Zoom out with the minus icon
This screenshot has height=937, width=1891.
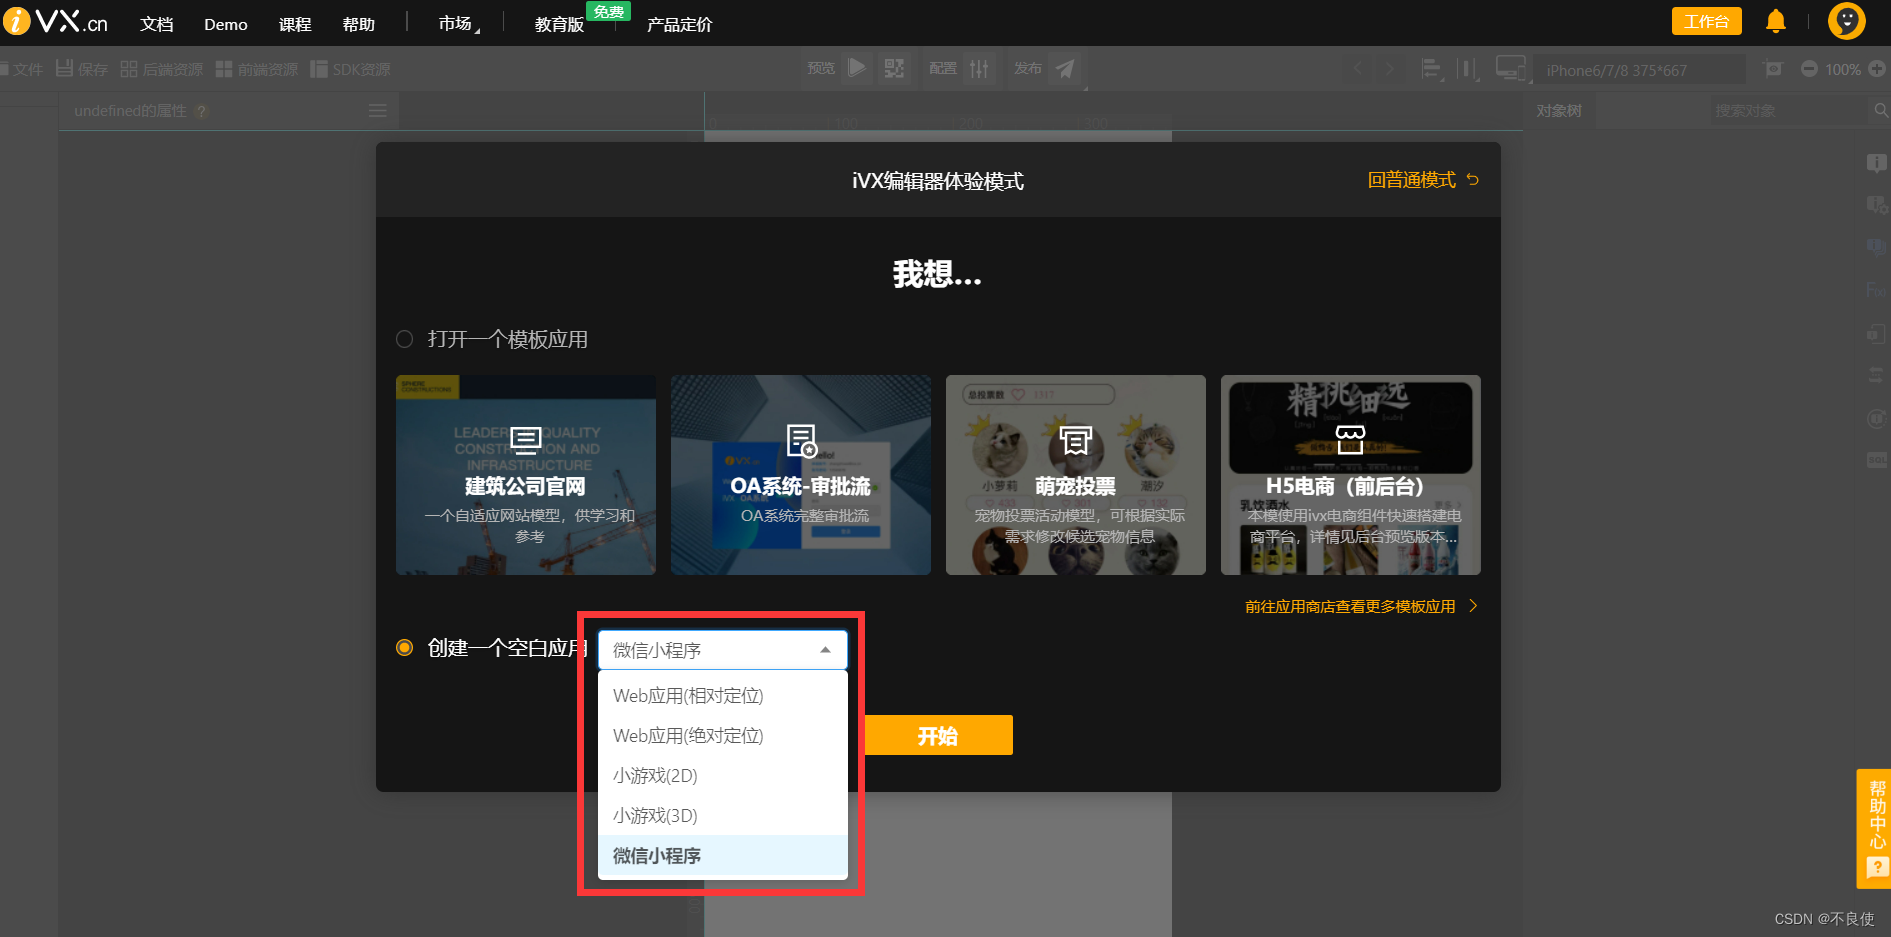tap(1809, 69)
